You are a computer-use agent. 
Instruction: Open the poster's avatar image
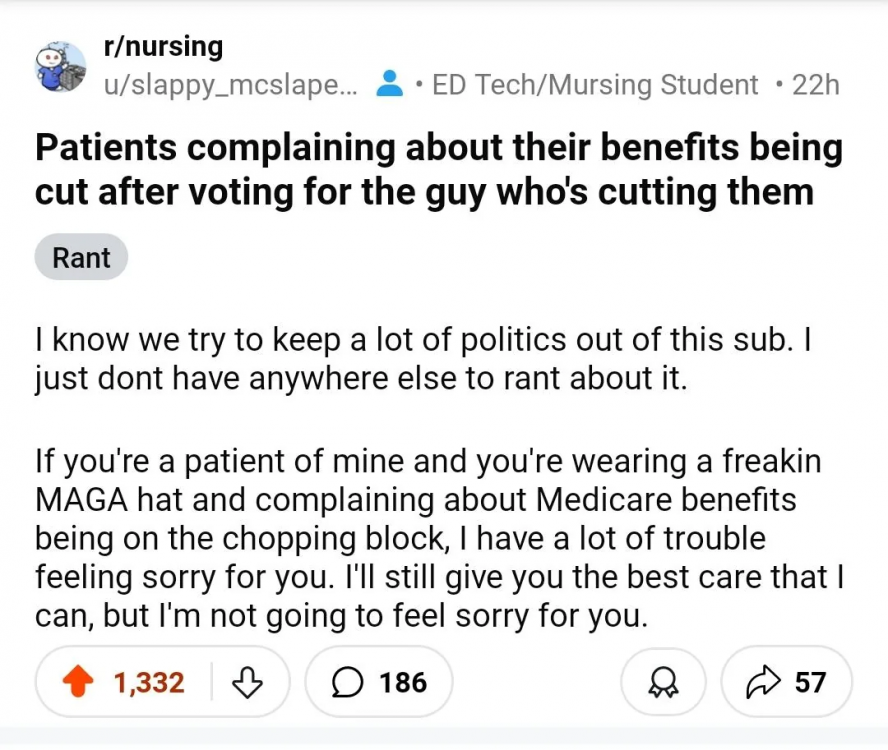point(61,66)
